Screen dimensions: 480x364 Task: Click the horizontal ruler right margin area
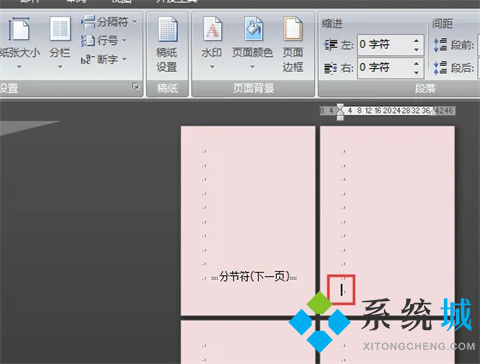pyautogui.click(x=445, y=111)
